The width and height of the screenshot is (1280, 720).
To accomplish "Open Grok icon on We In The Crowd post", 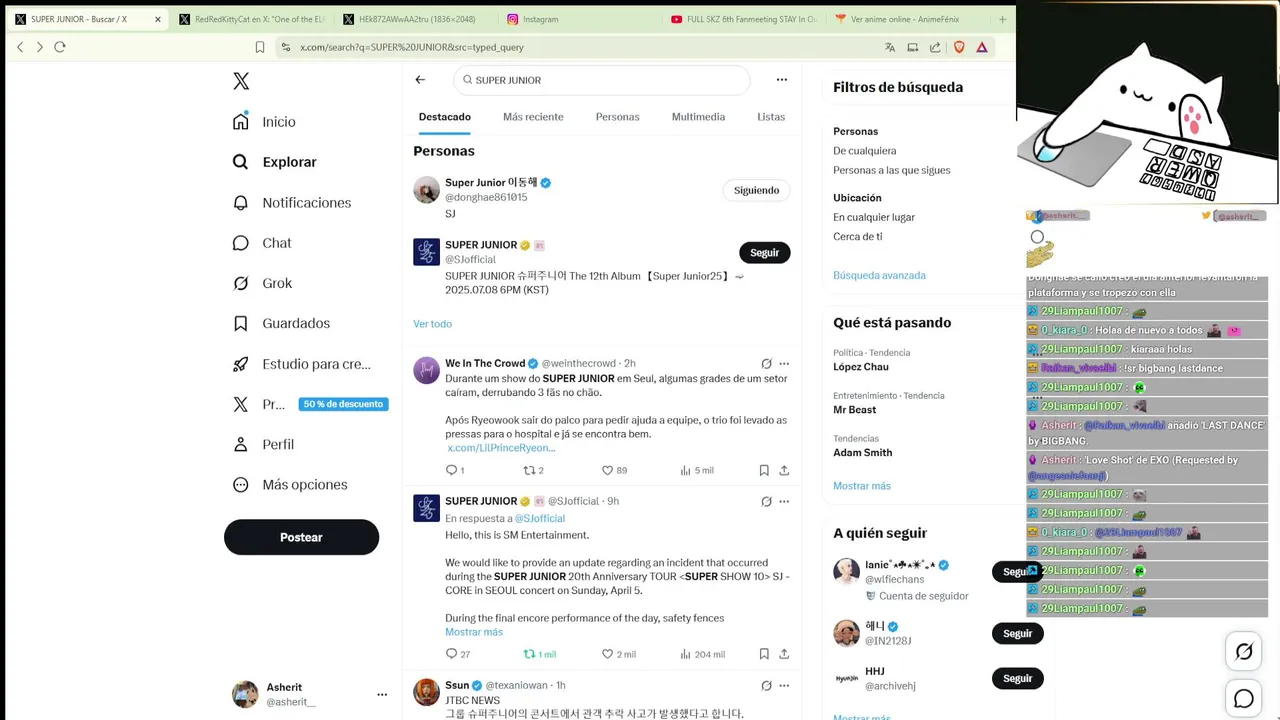I will [766, 364].
